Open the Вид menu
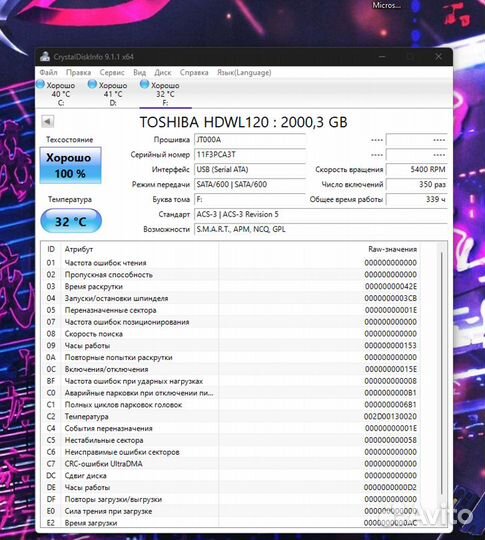 click(x=140, y=73)
